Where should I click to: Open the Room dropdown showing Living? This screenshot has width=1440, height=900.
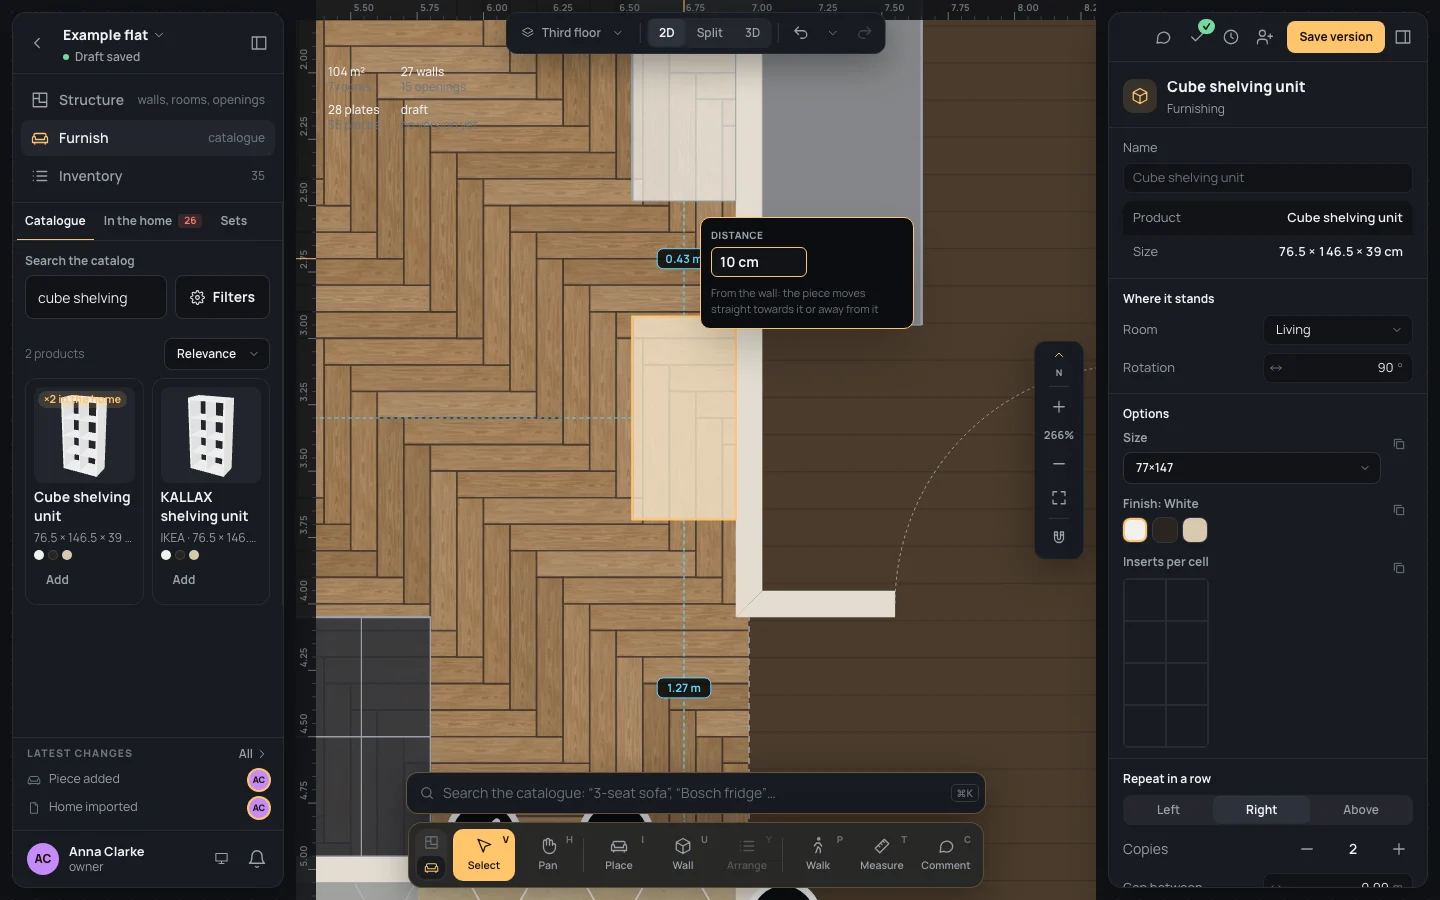(1337, 330)
